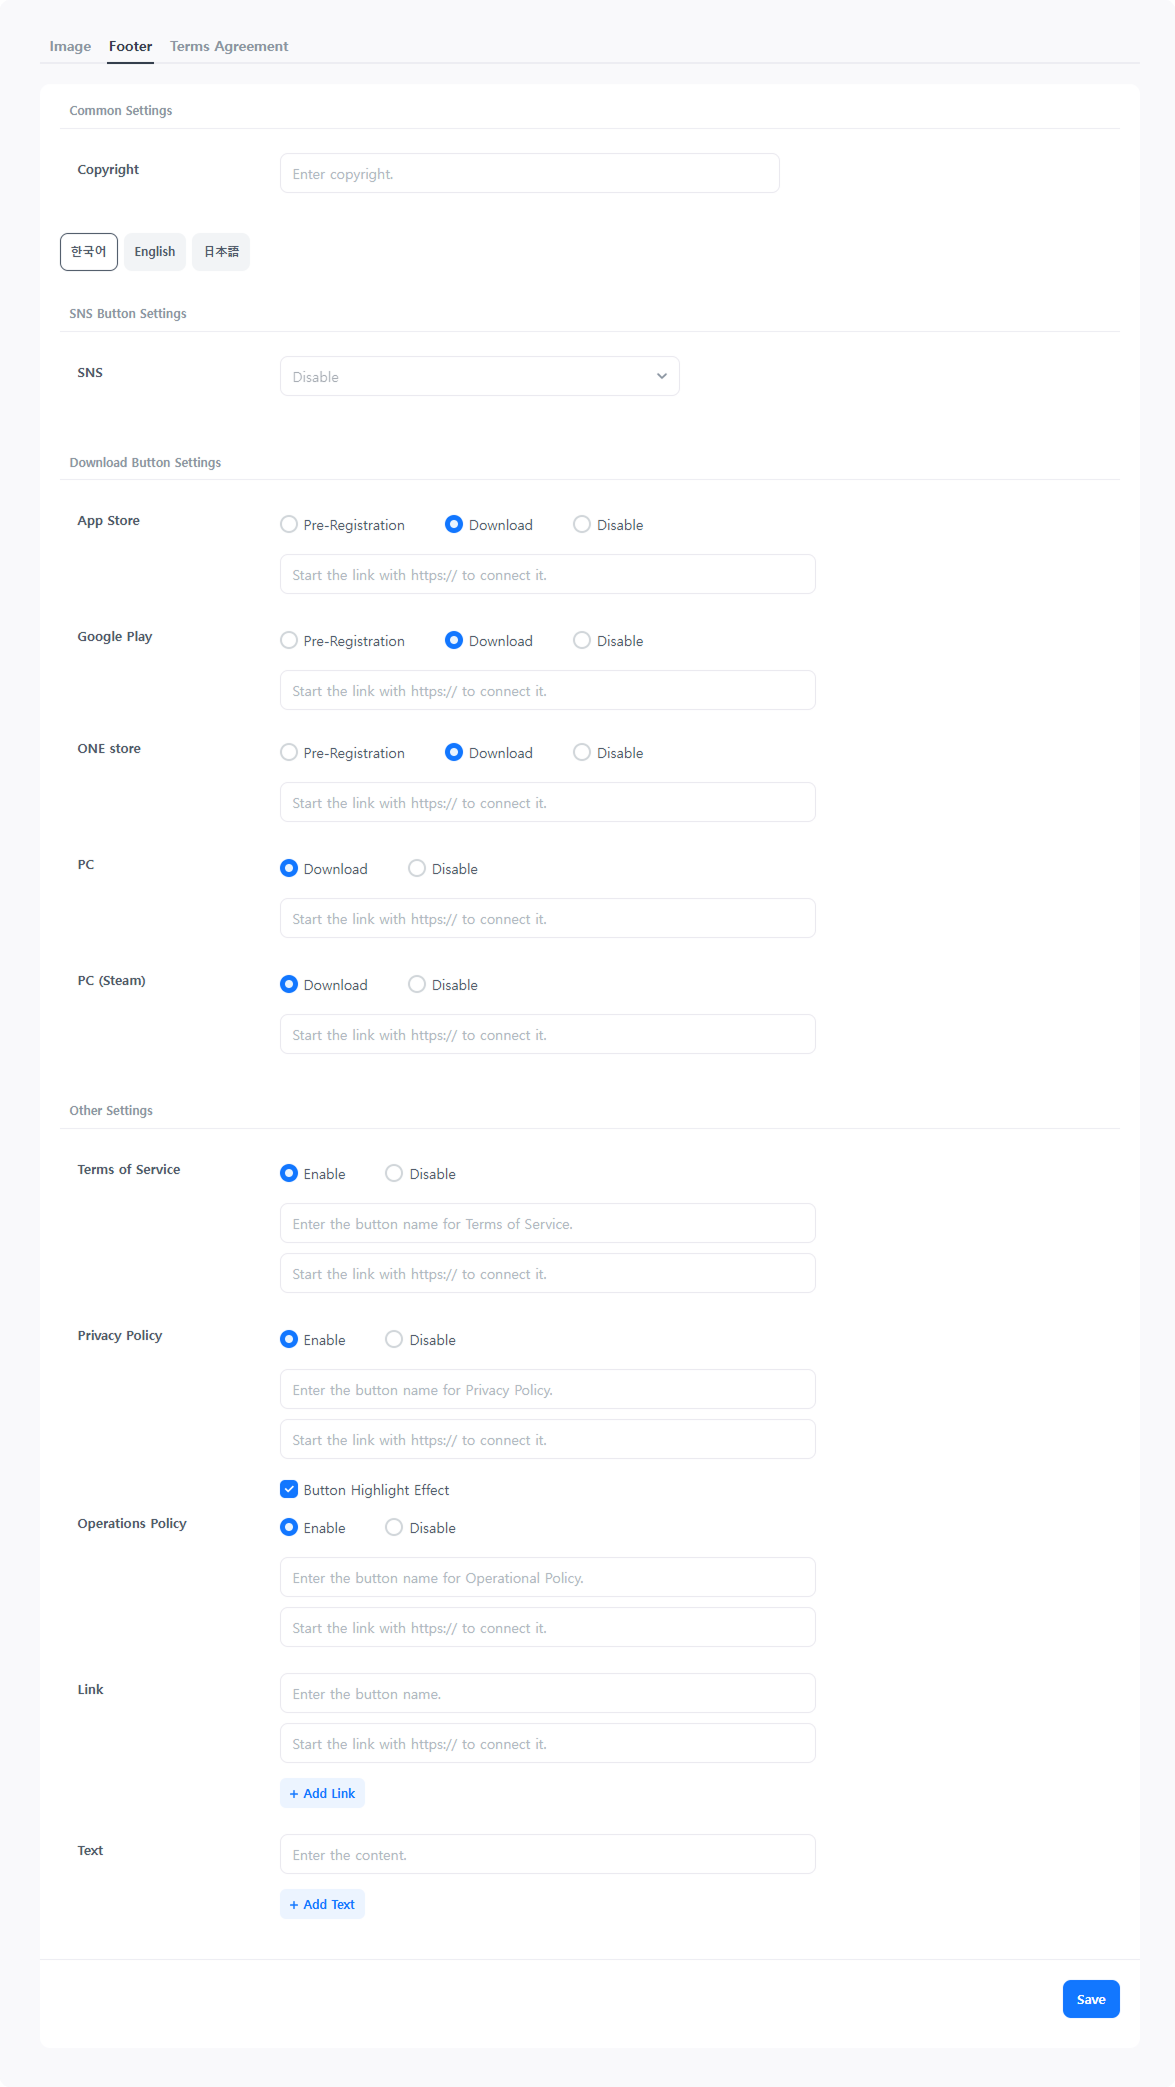Disable the Operations Policy option
Screen dimensions: 1175x2087
394,1528
